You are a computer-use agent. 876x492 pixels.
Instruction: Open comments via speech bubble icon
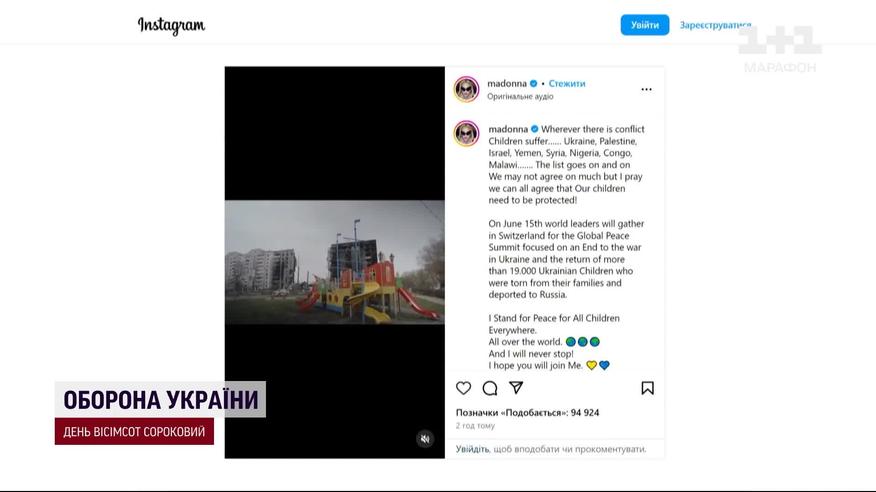(490, 388)
